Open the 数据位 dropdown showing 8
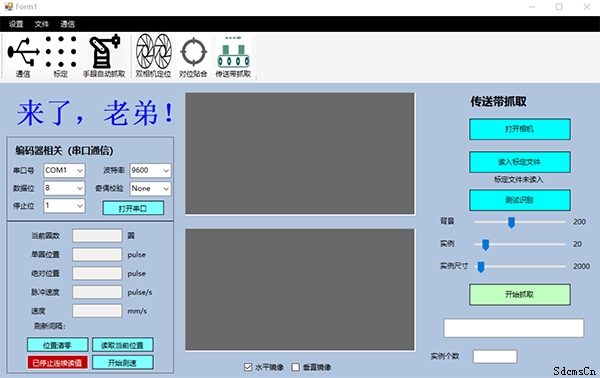The height and width of the screenshot is (378, 600). [x=64, y=189]
